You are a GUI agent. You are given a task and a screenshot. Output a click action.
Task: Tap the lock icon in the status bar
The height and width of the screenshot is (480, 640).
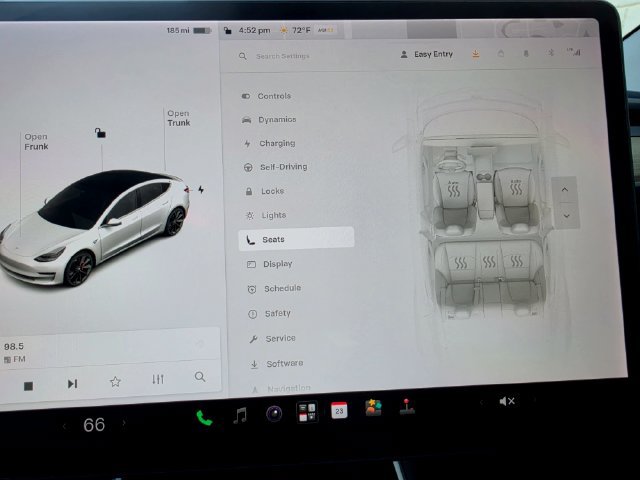point(228,31)
